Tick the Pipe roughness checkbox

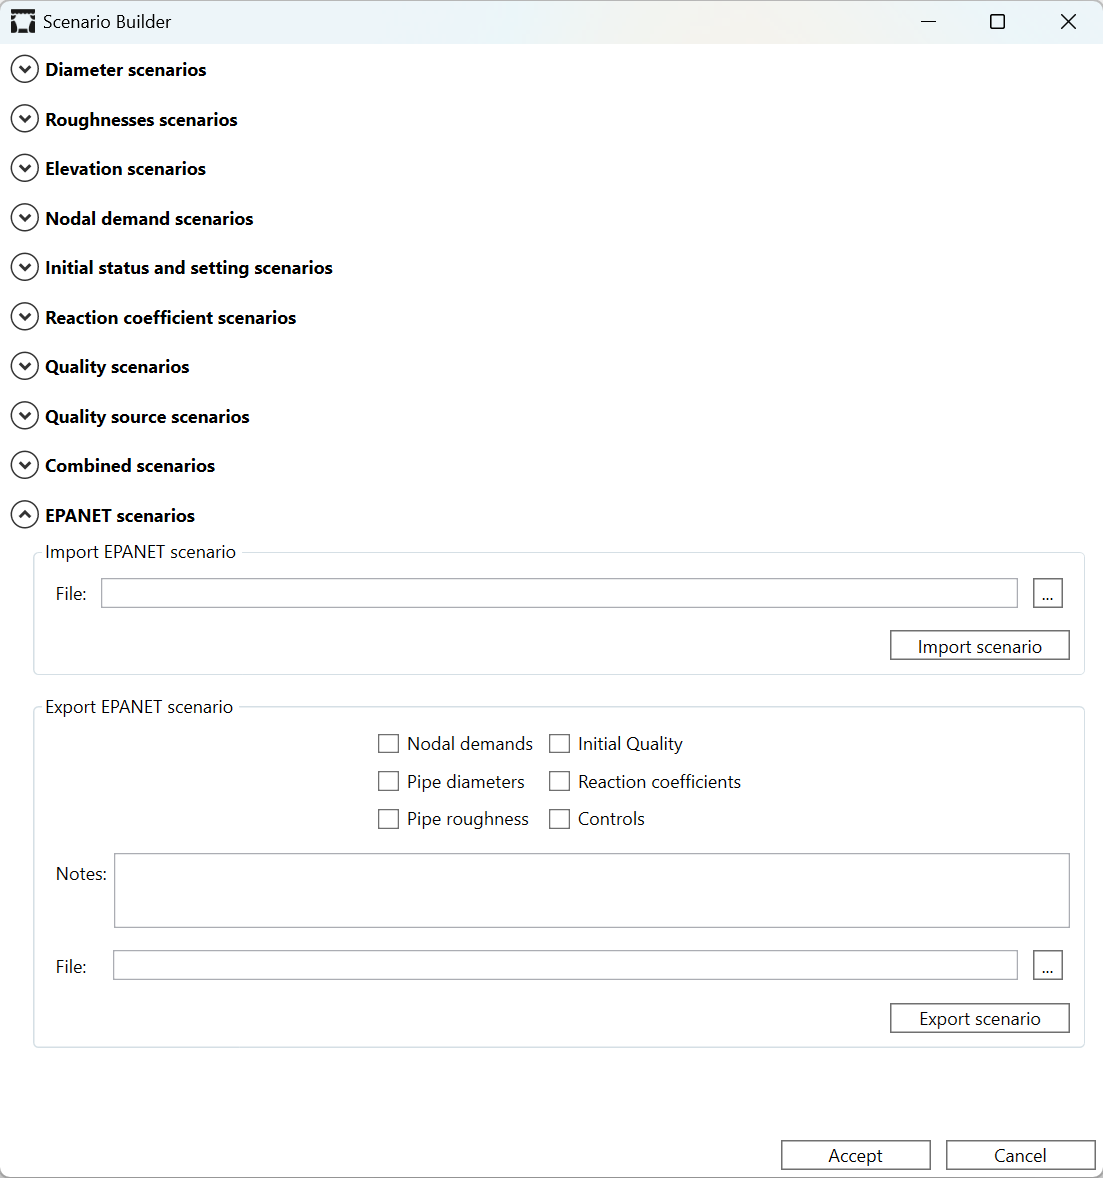[389, 819]
